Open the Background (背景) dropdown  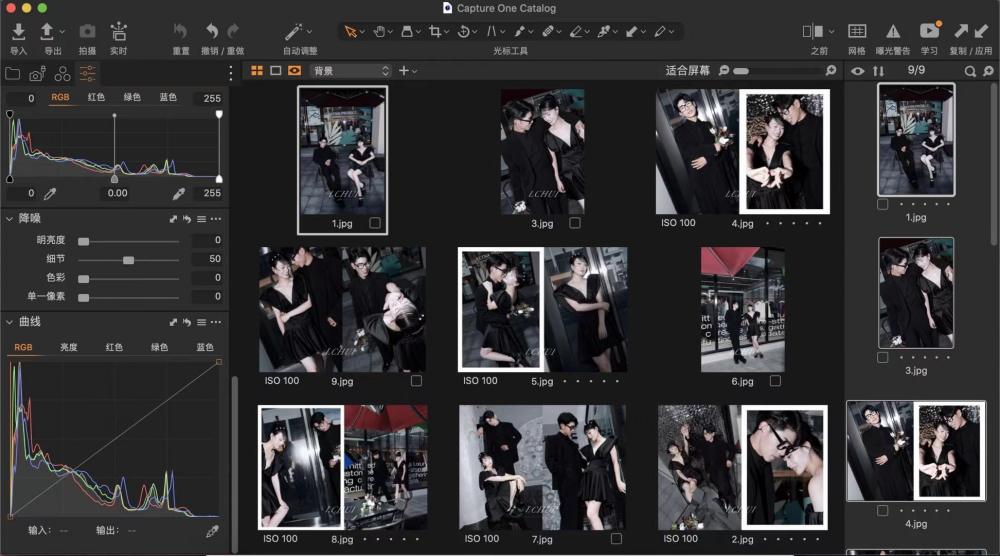(350, 71)
